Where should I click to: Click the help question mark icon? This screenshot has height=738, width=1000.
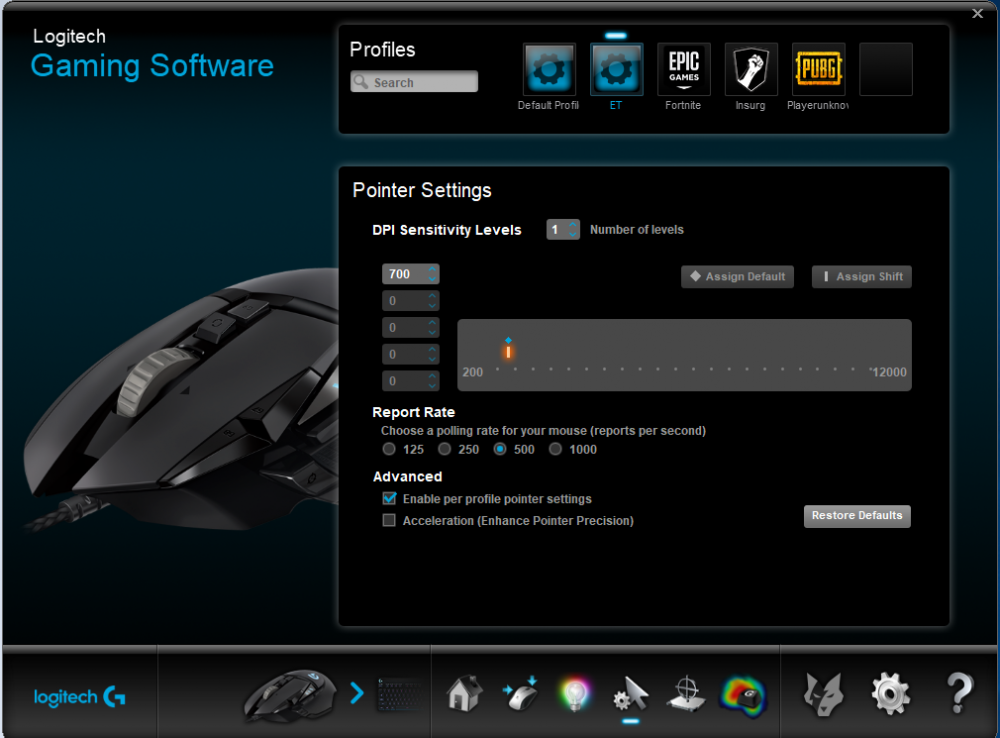point(958,692)
